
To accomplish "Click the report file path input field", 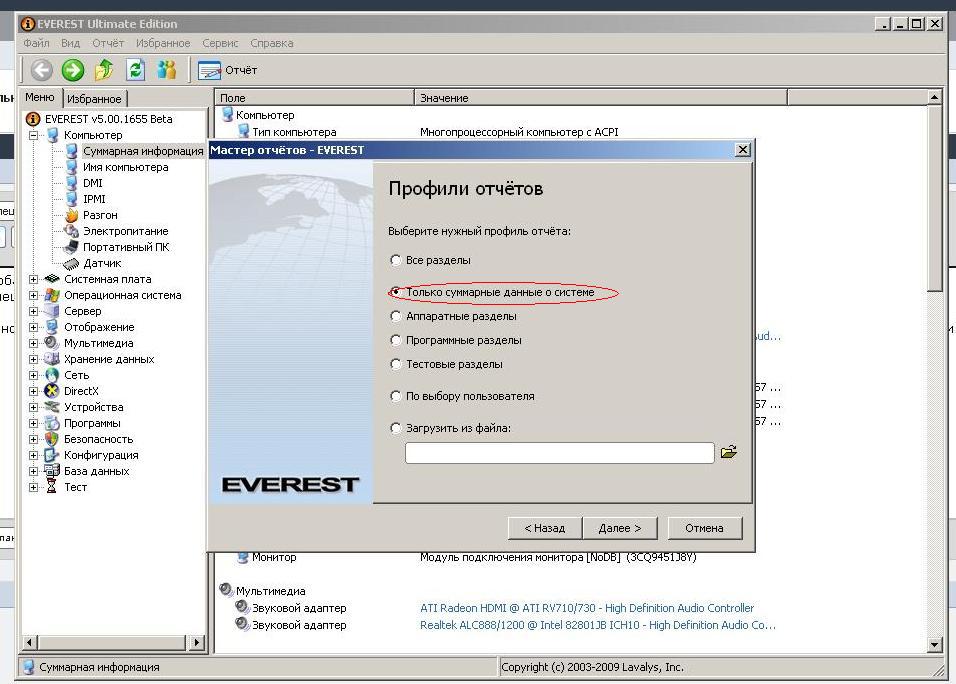I will 559,453.
